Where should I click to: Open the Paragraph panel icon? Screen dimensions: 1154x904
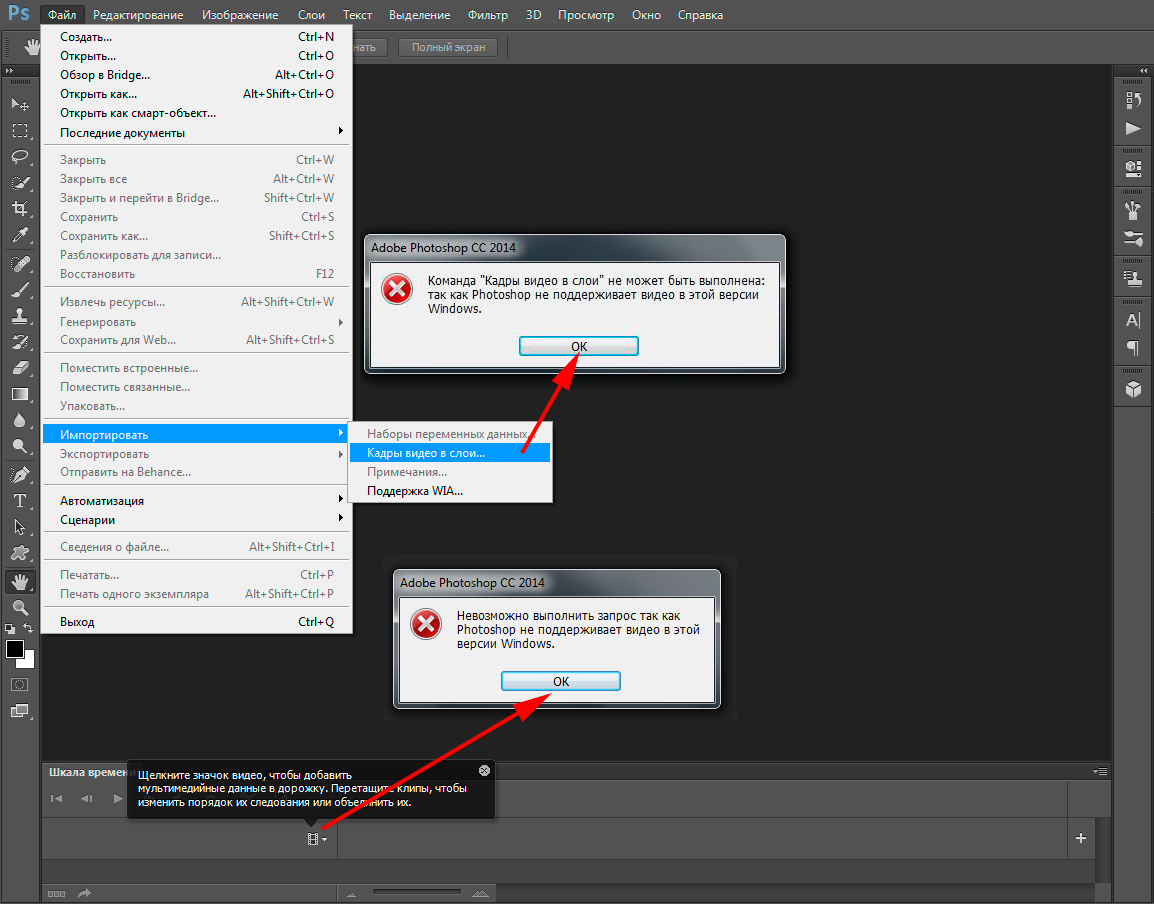tap(1133, 347)
